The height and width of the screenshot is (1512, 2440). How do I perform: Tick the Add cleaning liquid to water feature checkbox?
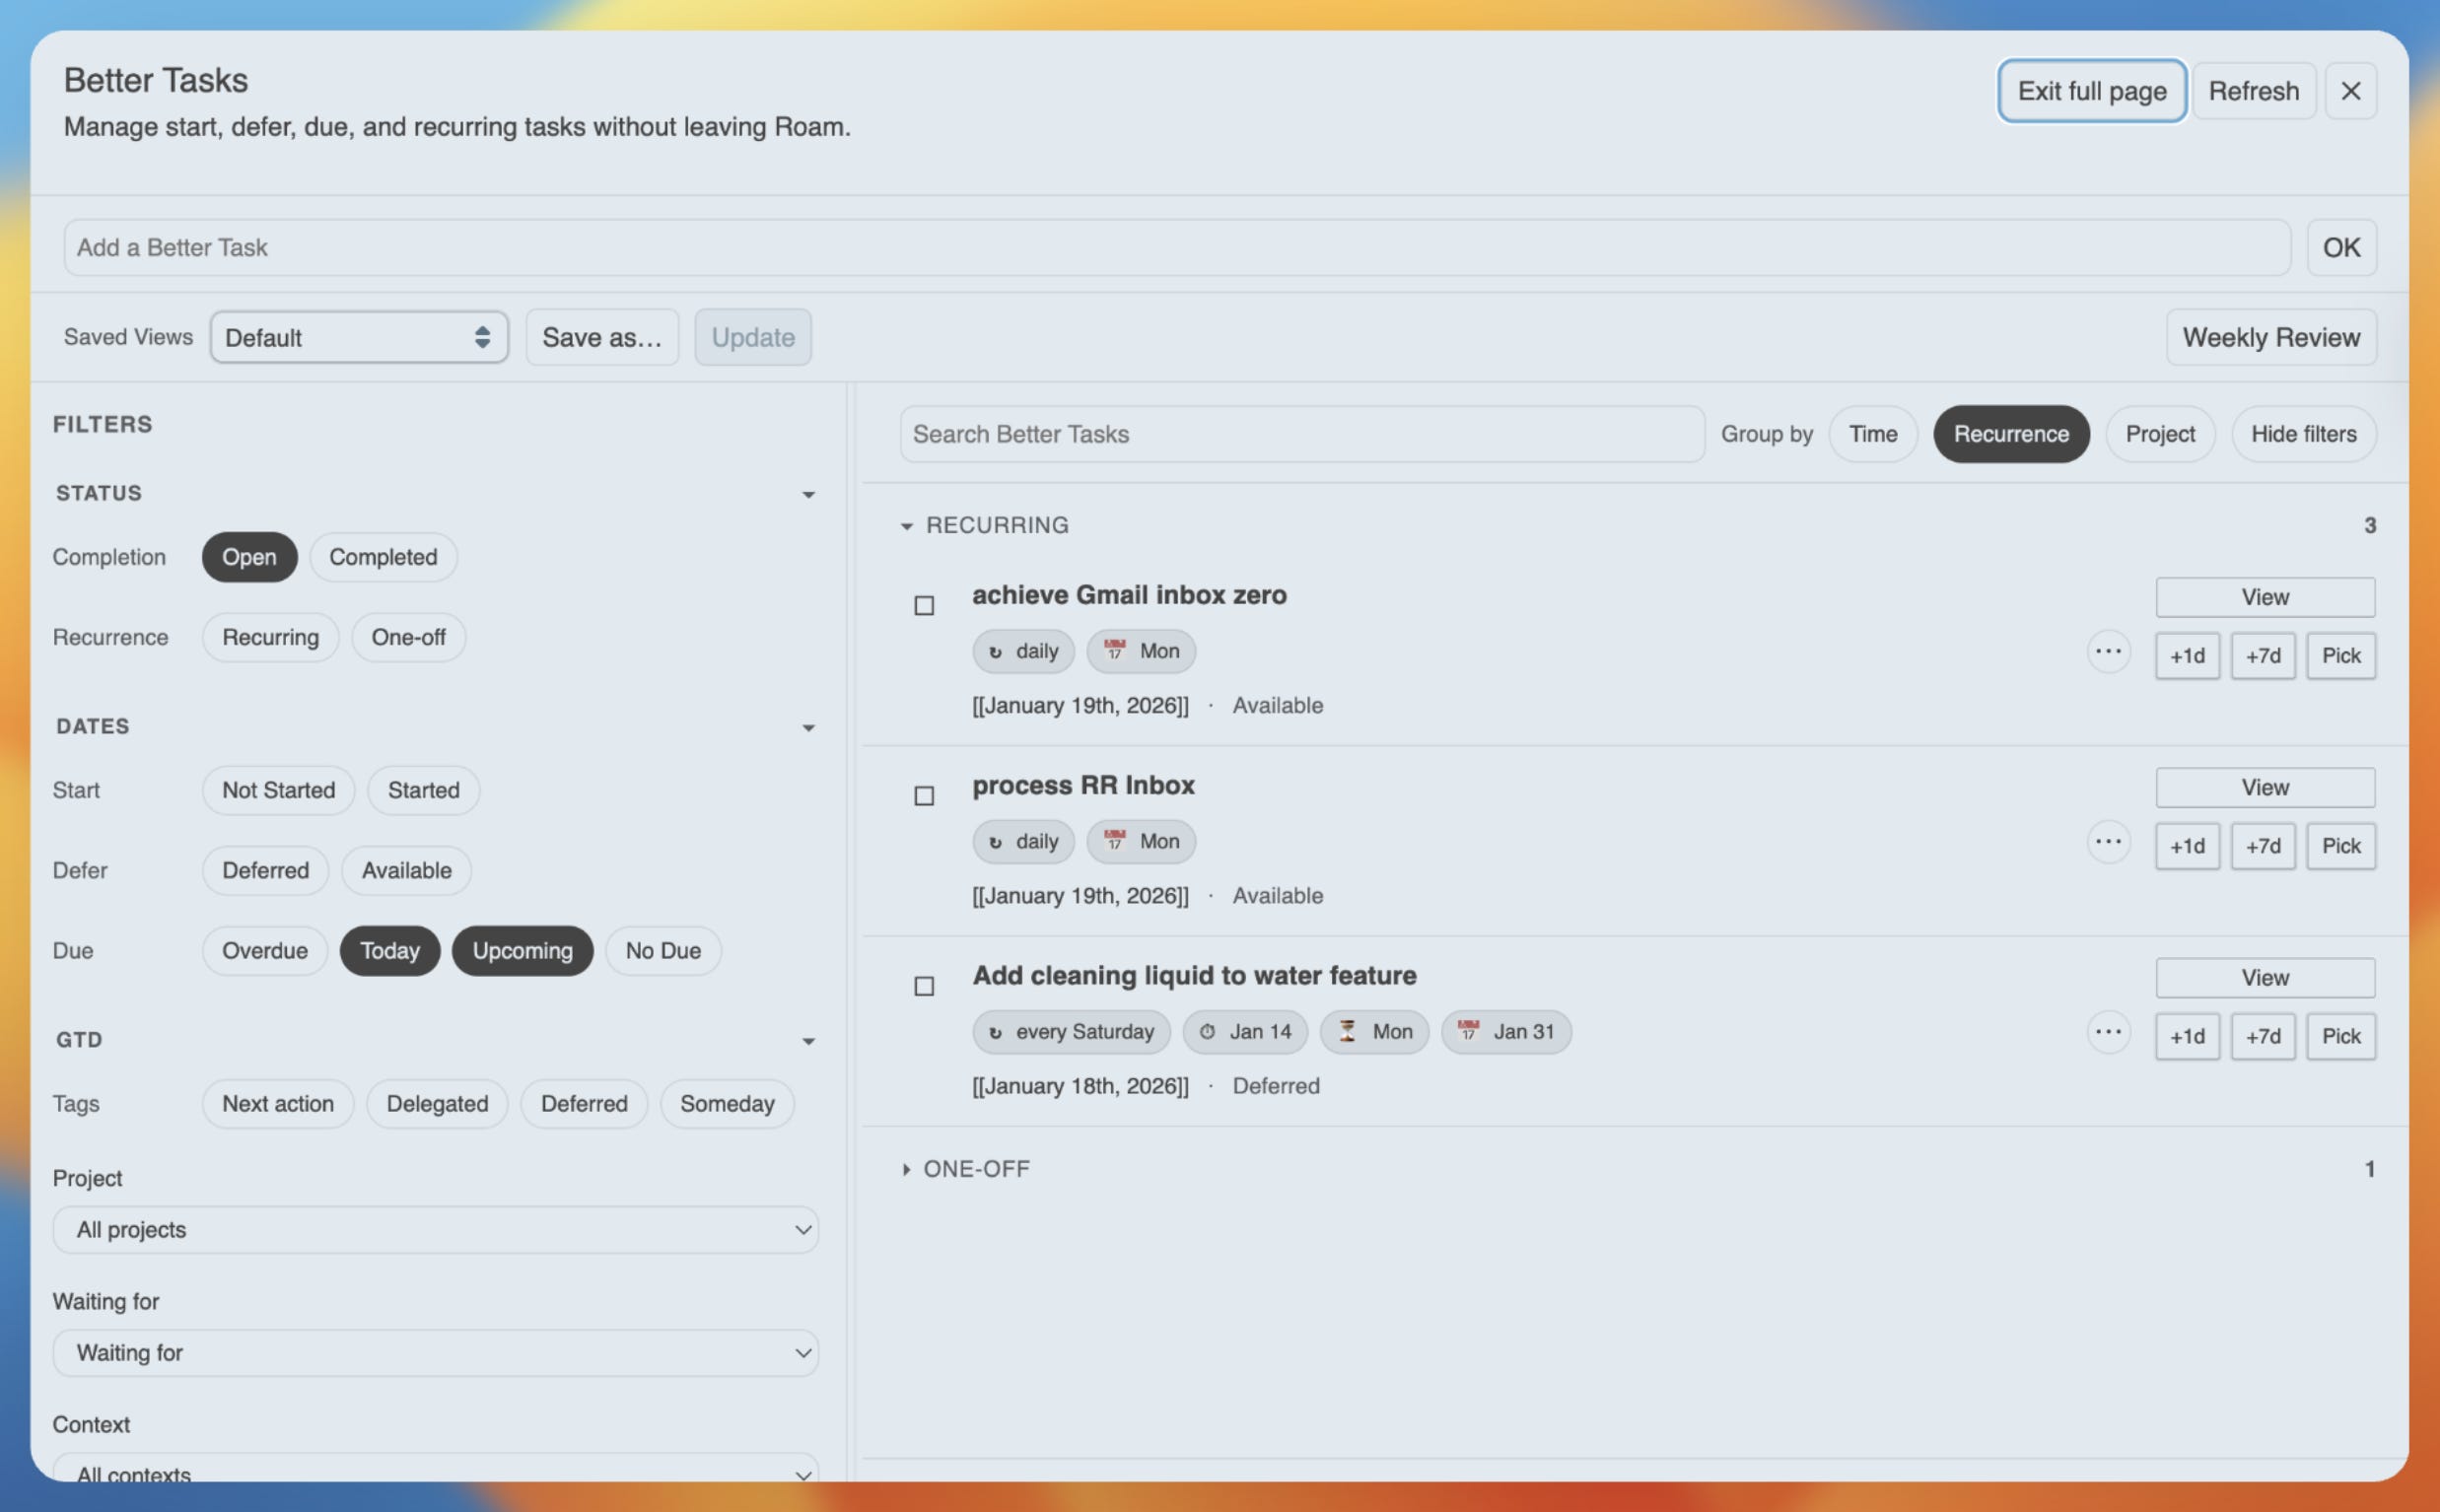[x=924, y=986]
